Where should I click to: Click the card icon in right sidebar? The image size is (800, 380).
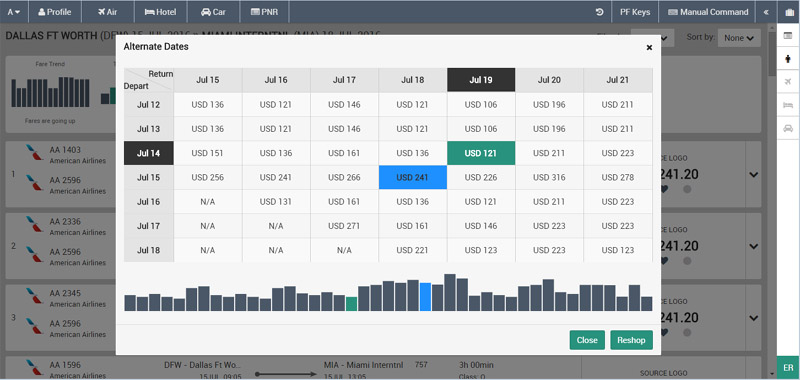pos(788,36)
